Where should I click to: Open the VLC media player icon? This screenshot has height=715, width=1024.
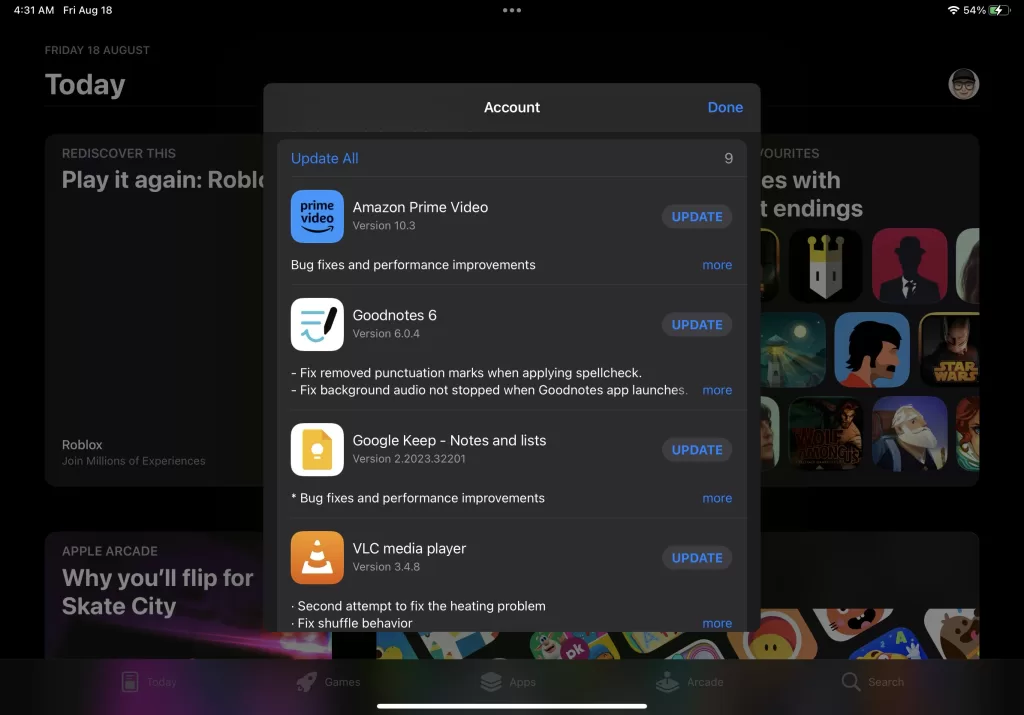[x=317, y=558]
